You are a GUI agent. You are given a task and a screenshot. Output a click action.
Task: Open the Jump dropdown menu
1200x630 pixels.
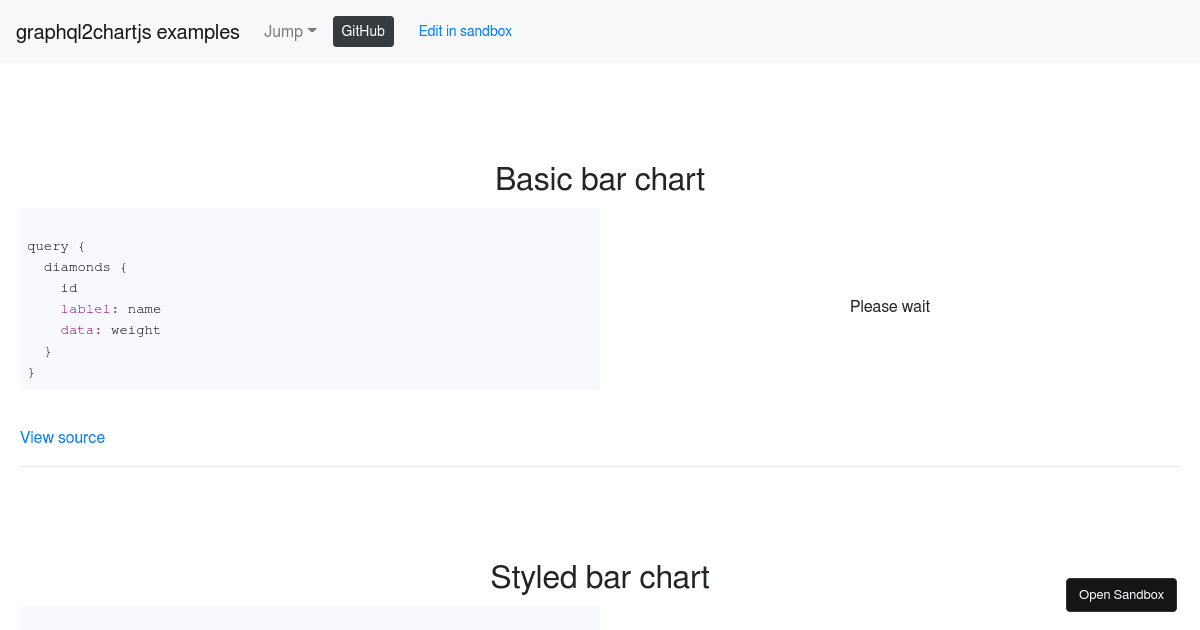point(283,31)
